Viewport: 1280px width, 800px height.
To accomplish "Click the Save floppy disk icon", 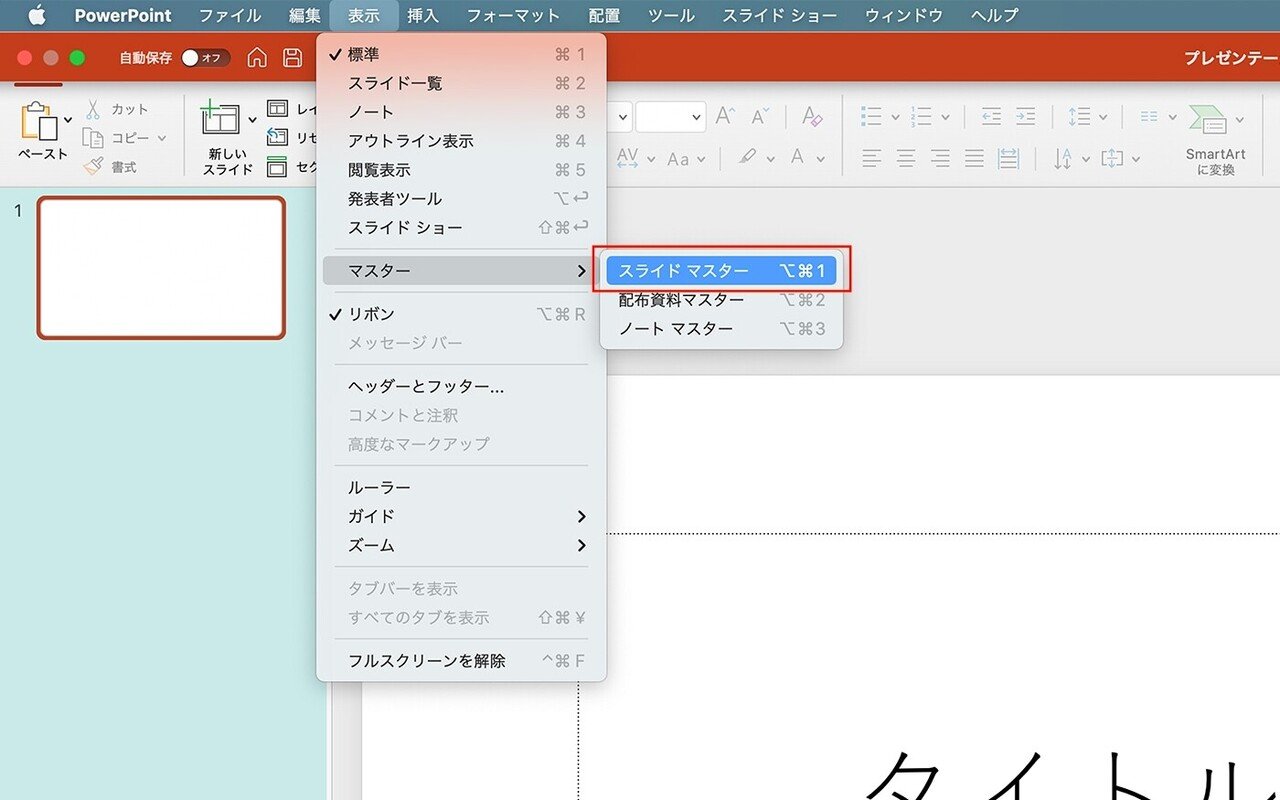I will [x=292, y=58].
